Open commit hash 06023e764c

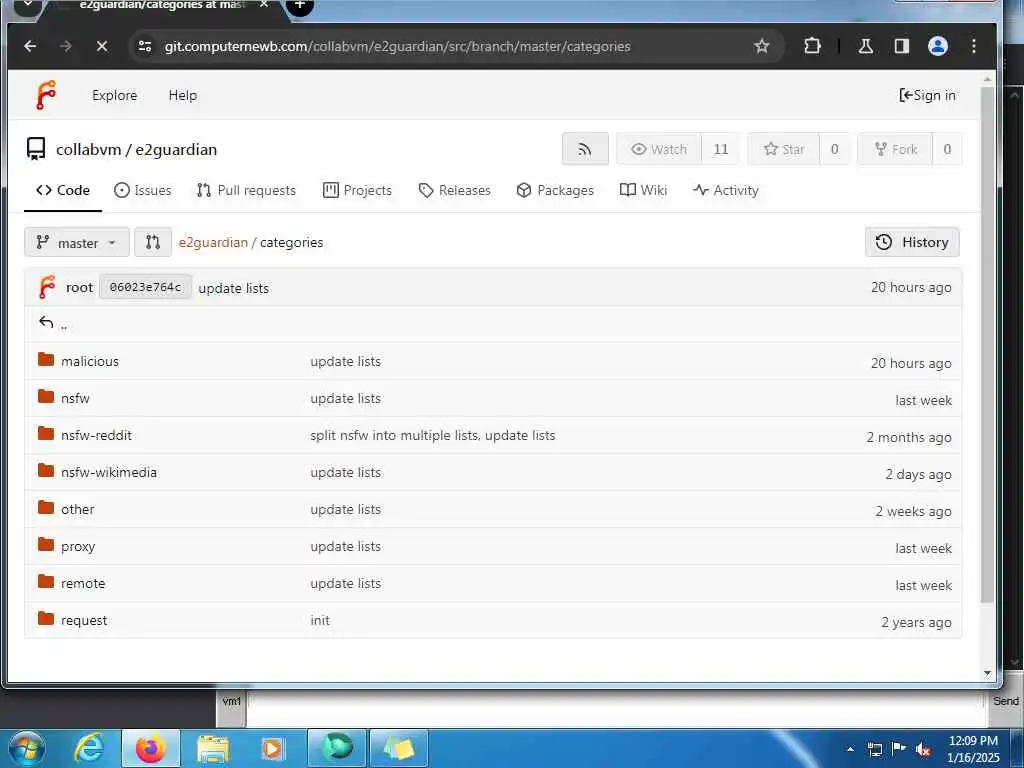point(145,287)
